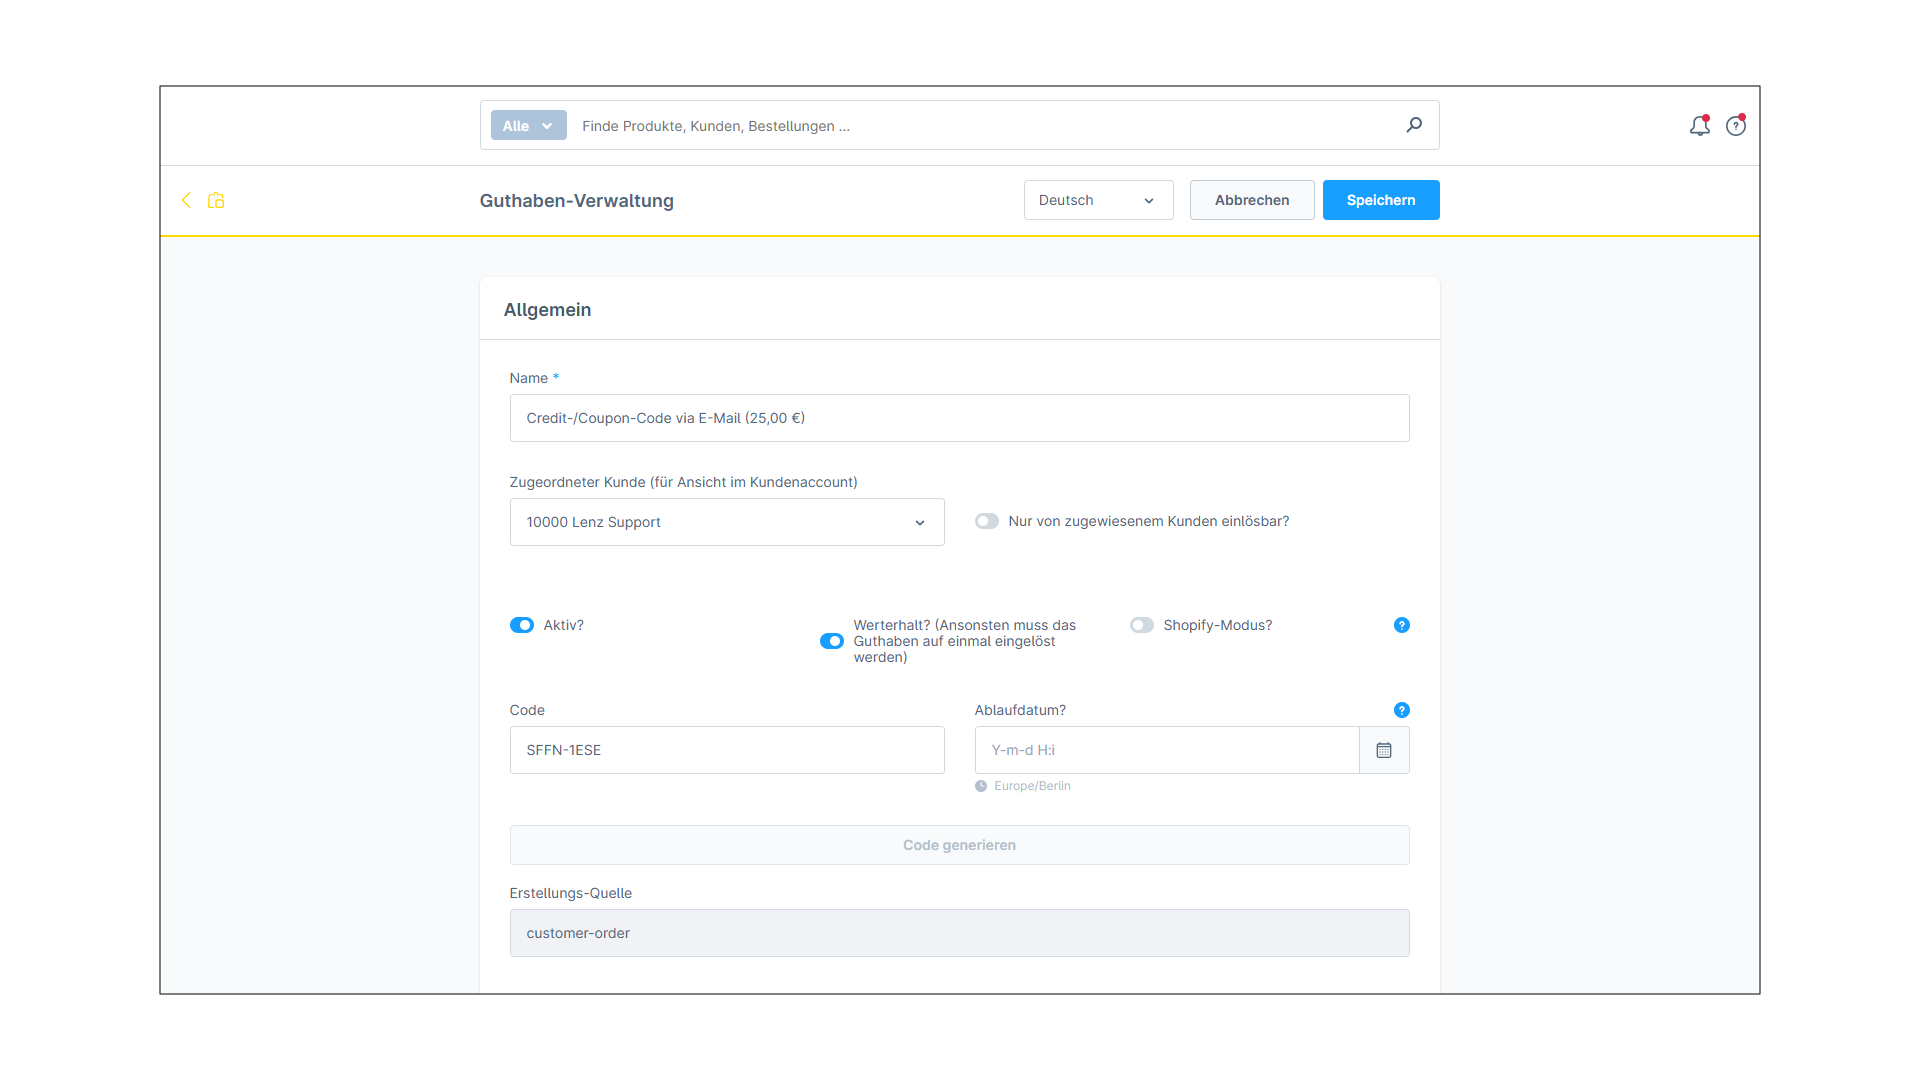
Task: Expand the '10000 Lenz Support' customer dropdown
Action: click(x=727, y=522)
